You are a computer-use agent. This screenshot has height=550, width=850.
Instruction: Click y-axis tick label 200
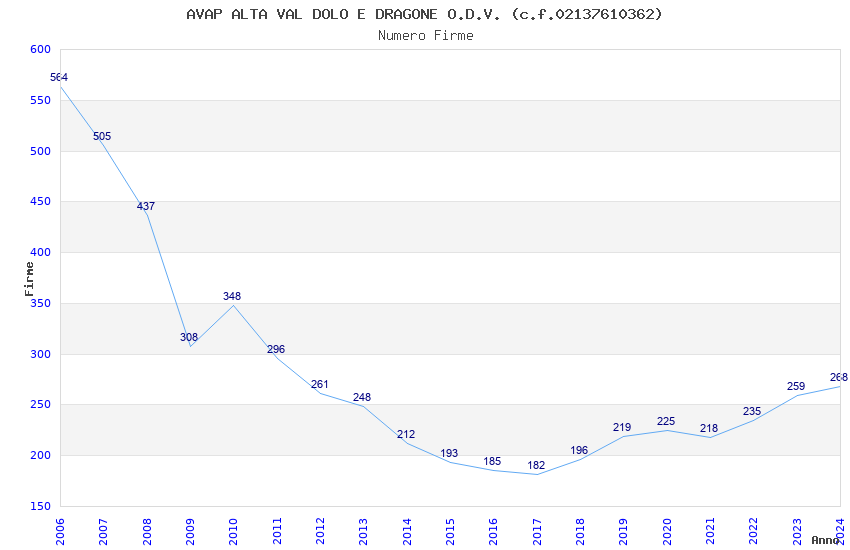tap(41, 456)
